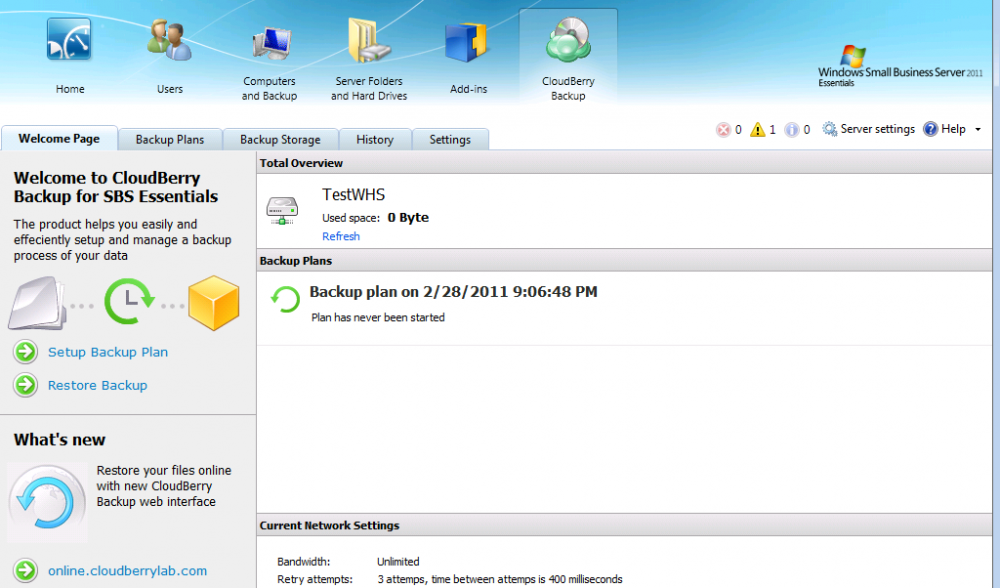Select the CloudBerry Backup icon
This screenshot has height=588, width=1000.
tap(568, 44)
